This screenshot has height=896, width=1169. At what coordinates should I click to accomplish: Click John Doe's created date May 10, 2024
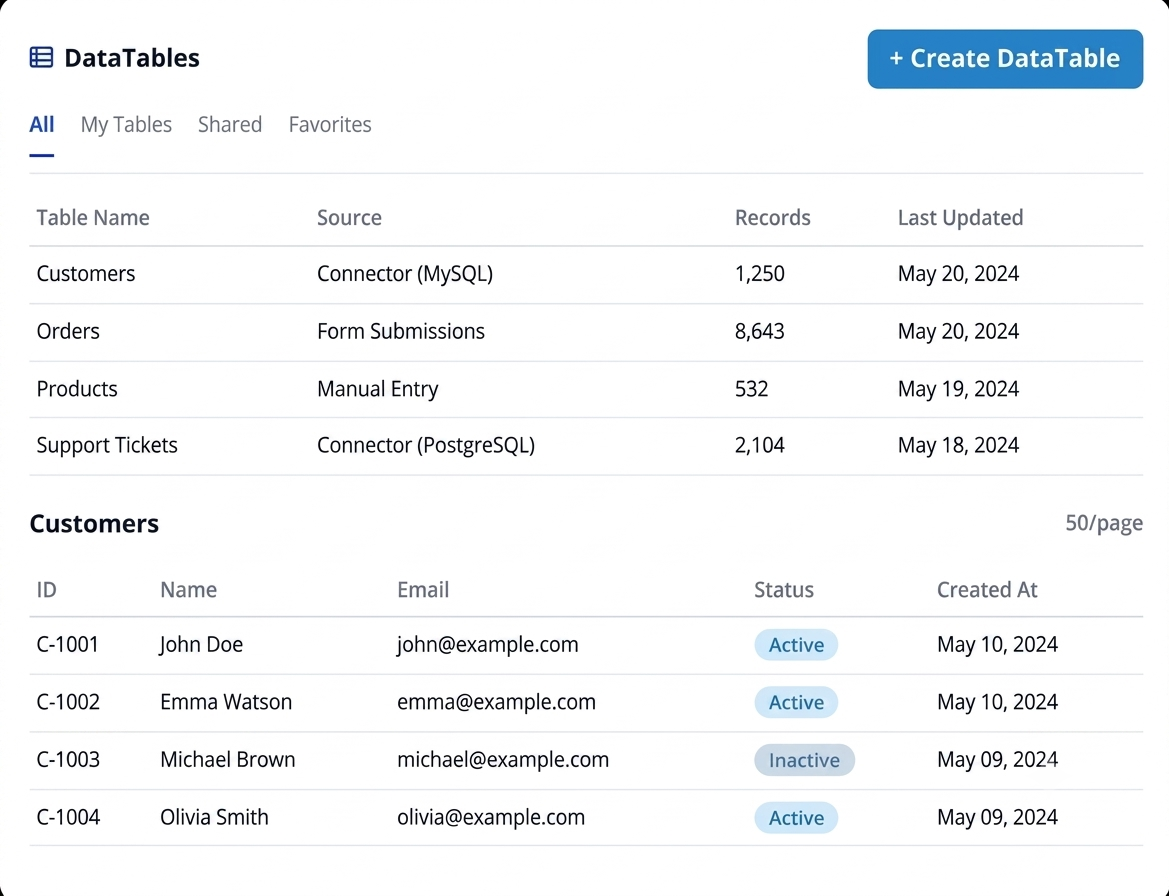[x=997, y=644]
